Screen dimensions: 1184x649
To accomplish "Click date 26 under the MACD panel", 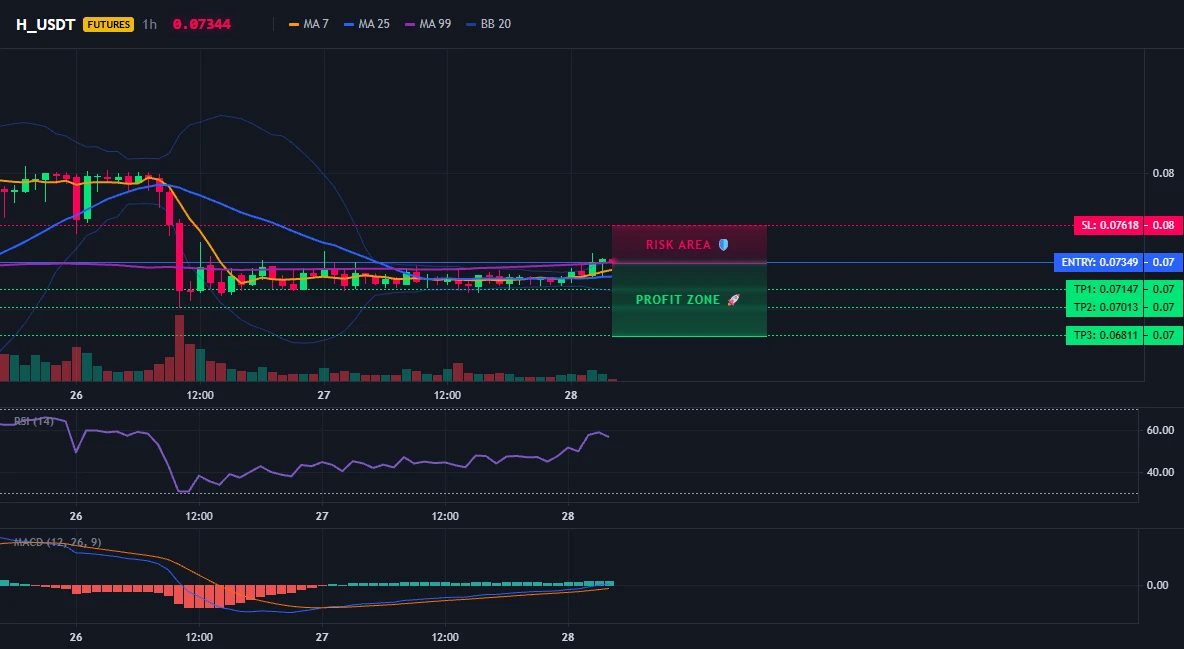I will coord(76,637).
